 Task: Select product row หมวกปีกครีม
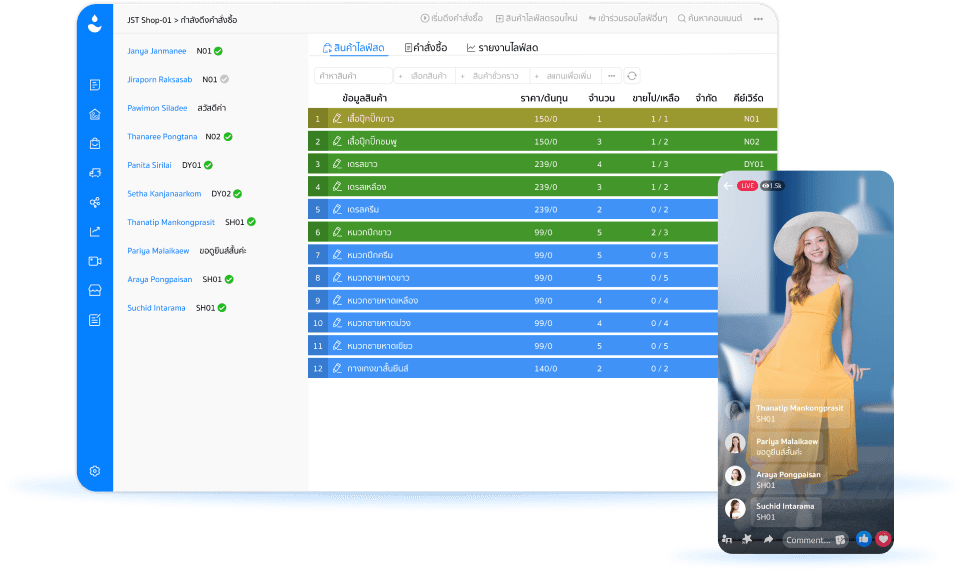(513, 255)
